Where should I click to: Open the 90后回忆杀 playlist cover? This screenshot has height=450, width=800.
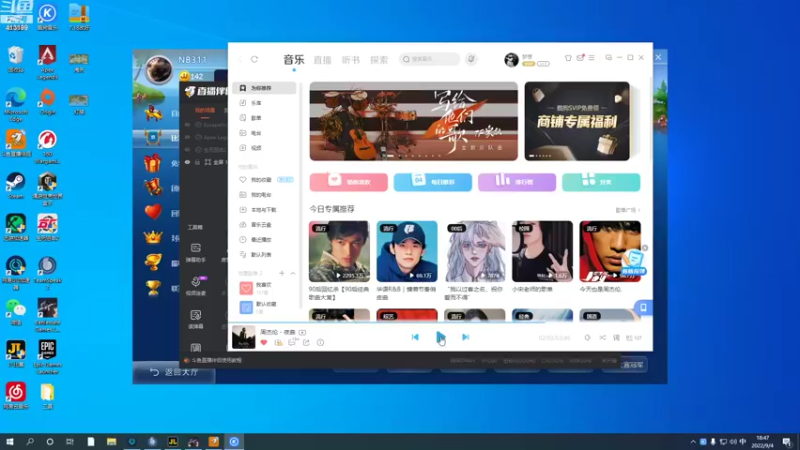tap(339, 251)
